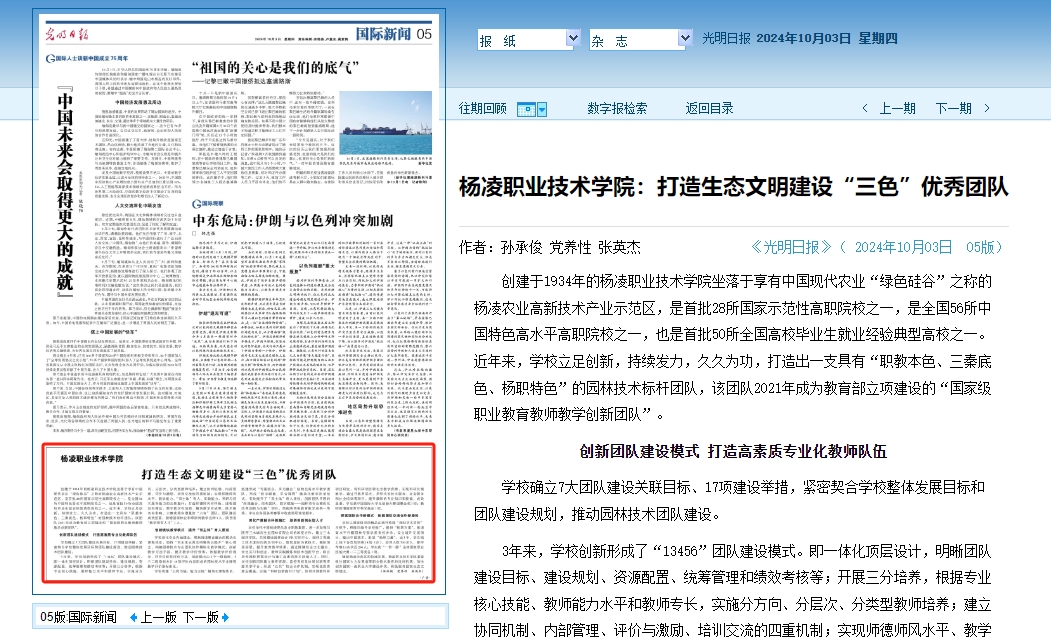Click the 《光明日报》 source link under title
Viewport: 1051px width, 639px height.
(791, 247)
